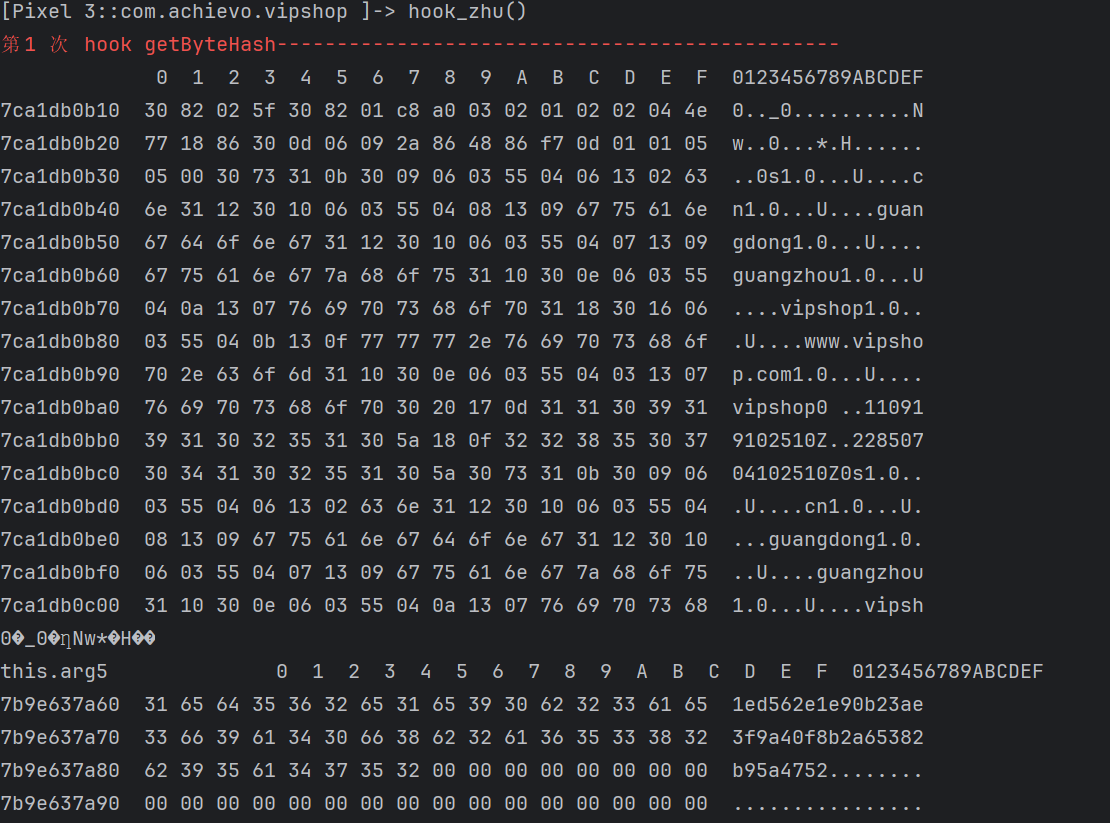This screenshot has height=823, width=1110.
Task: Click the ASCII text 9102510Z..228507
Action: 827,441
